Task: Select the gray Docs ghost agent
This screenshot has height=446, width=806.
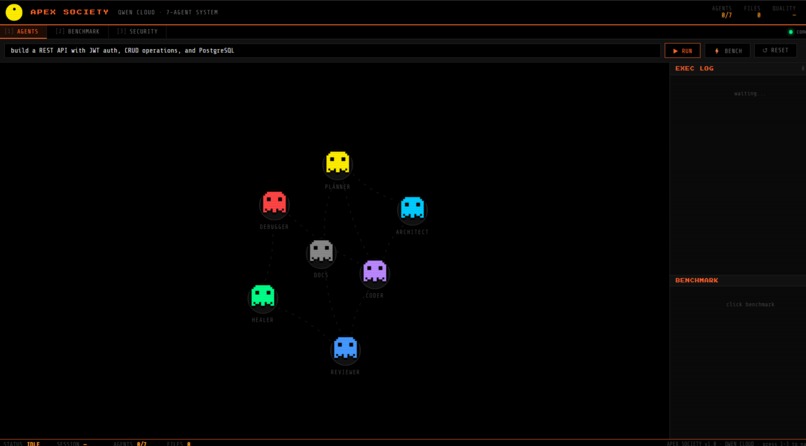Action: pyautogui.click(x=321, y=251)
